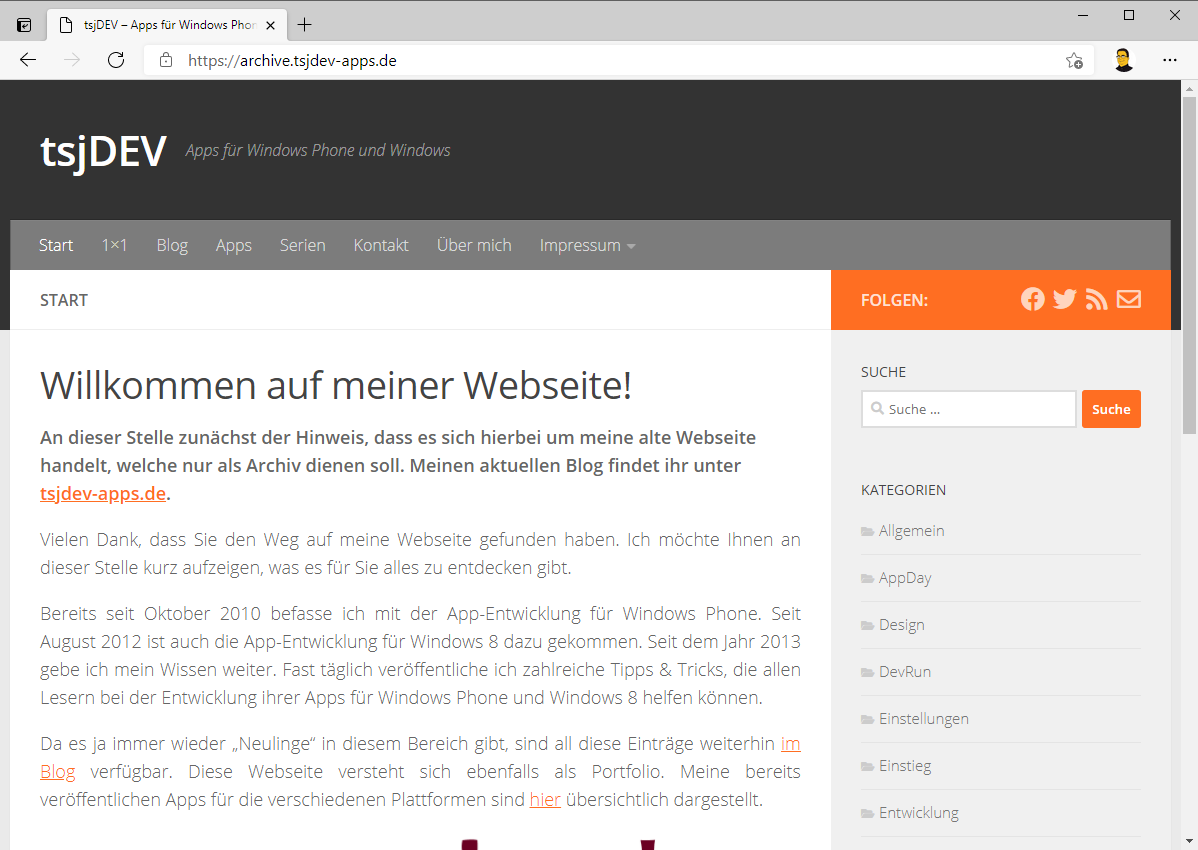
Task: Open the Twitter follow icon
Action: 1064,299
